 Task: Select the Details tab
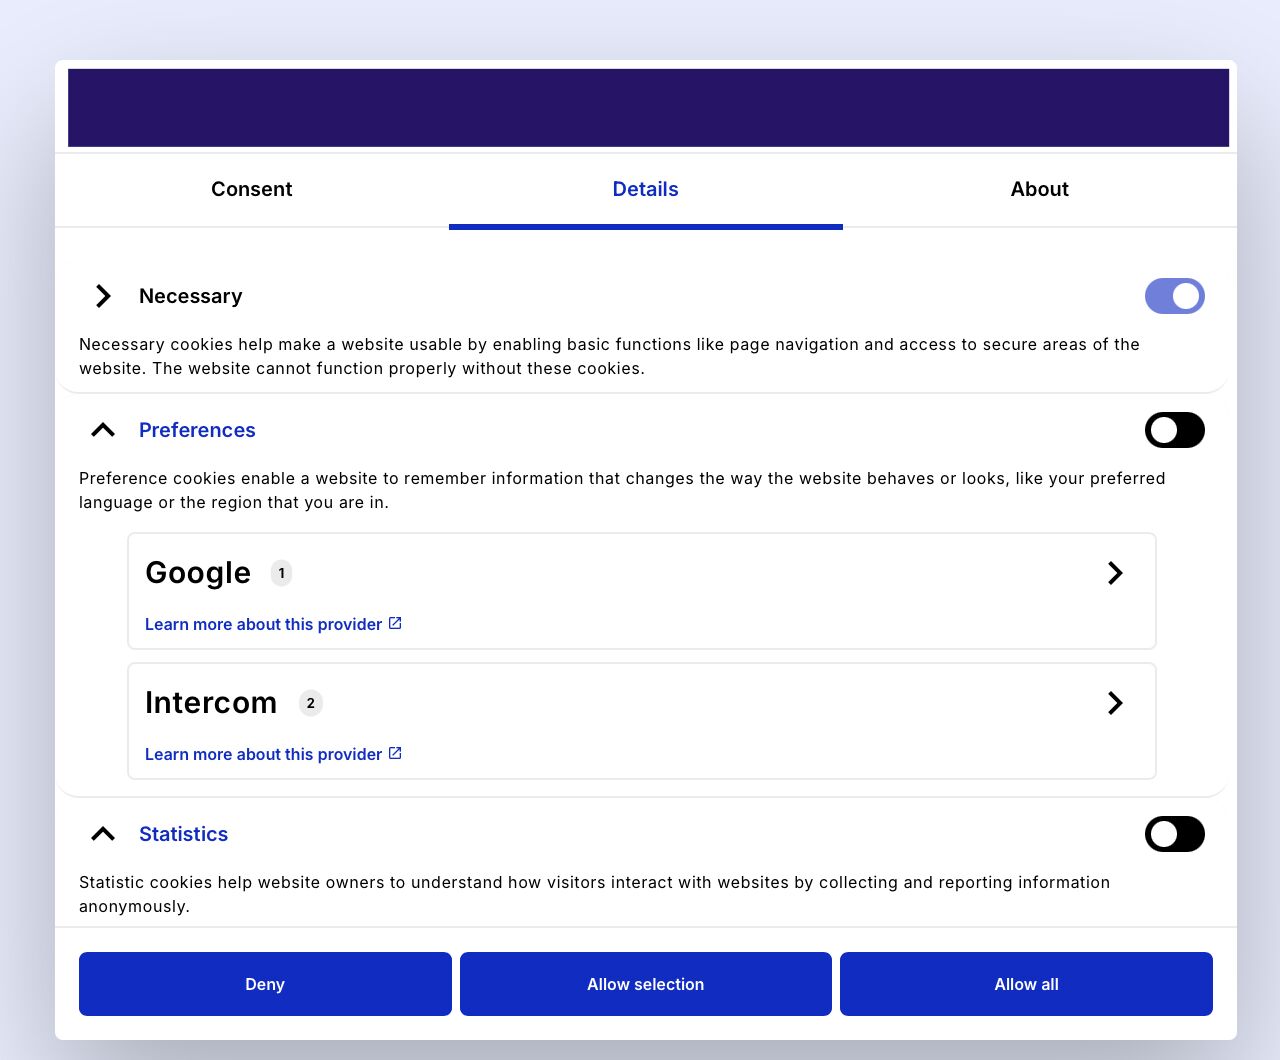pos(645,190)
